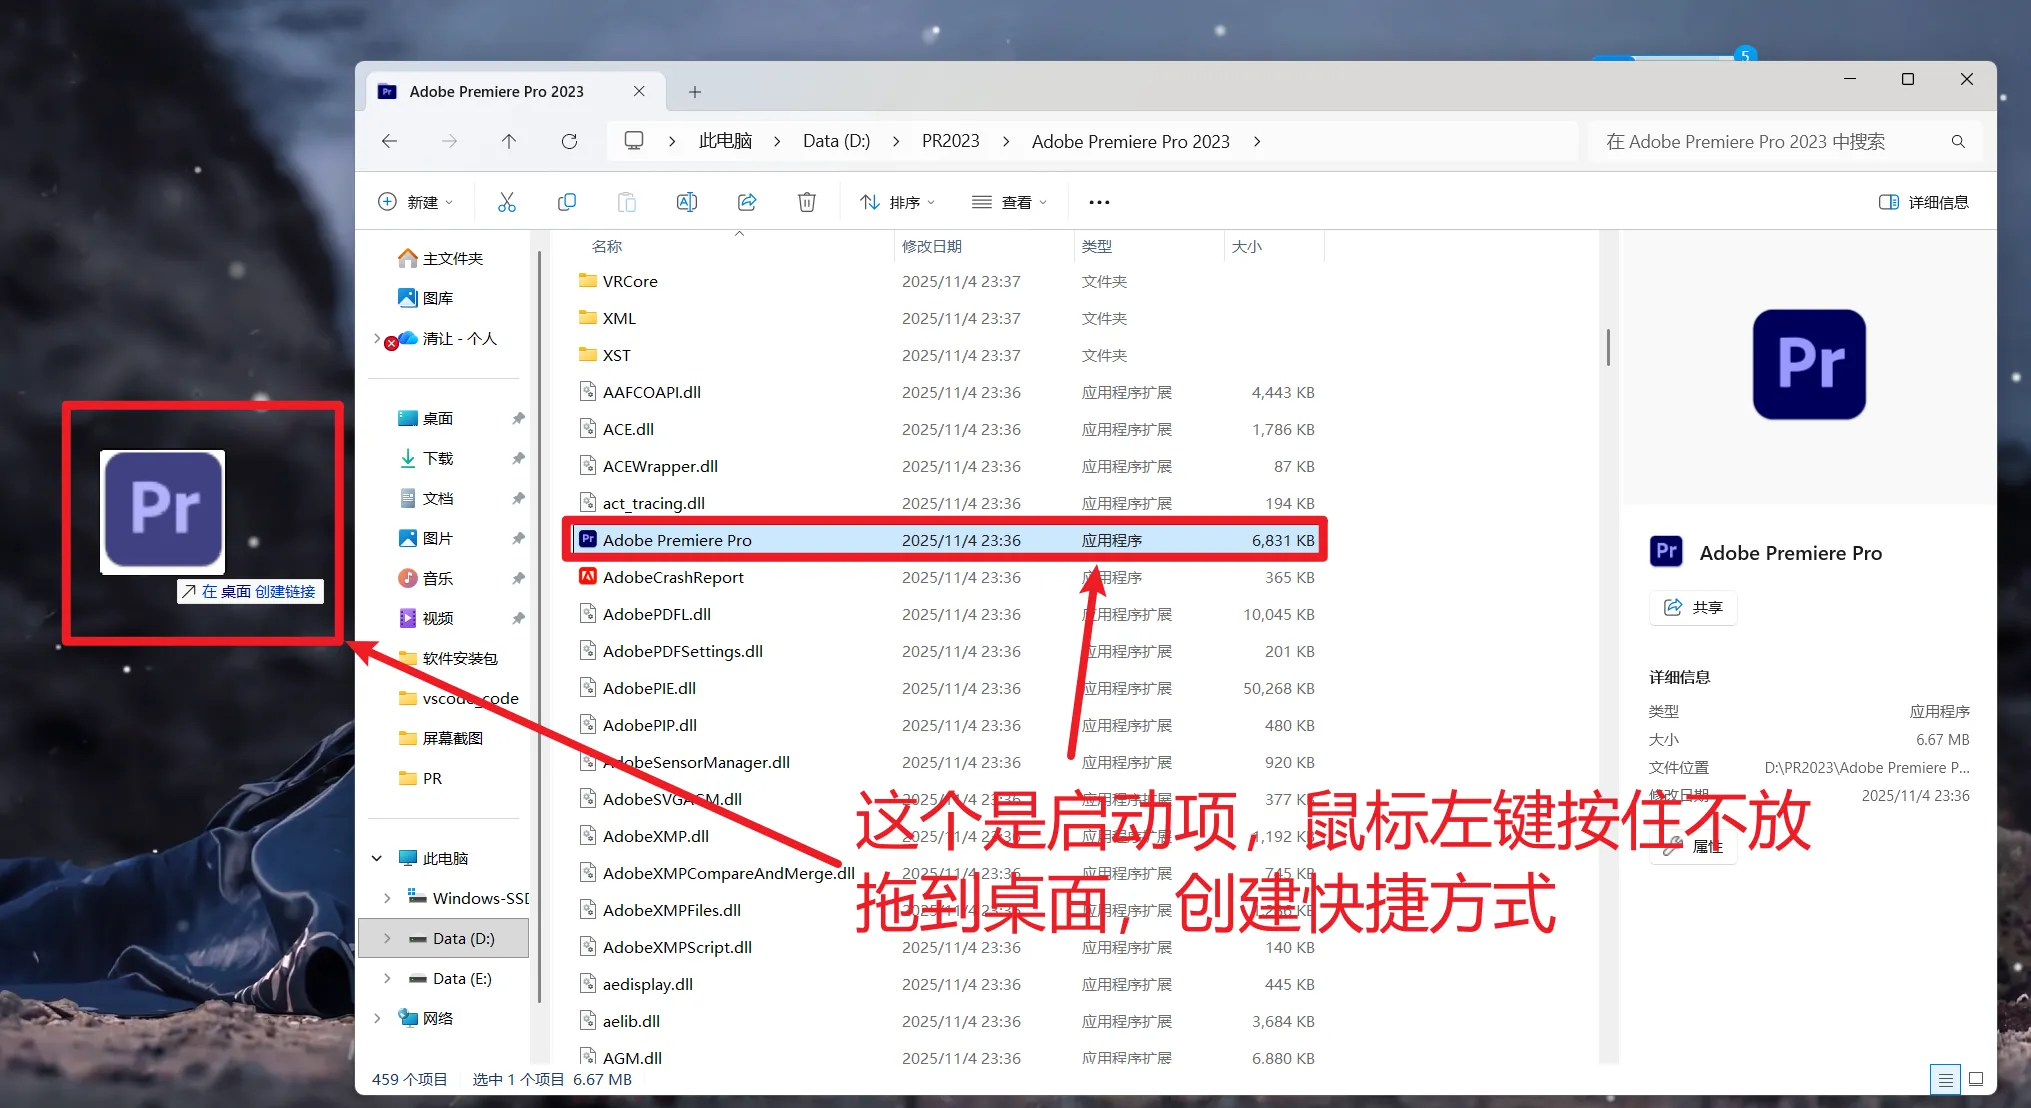Click the Delete trash icon
Screen dimensions: 2031x1108
(x=807, y=202)
